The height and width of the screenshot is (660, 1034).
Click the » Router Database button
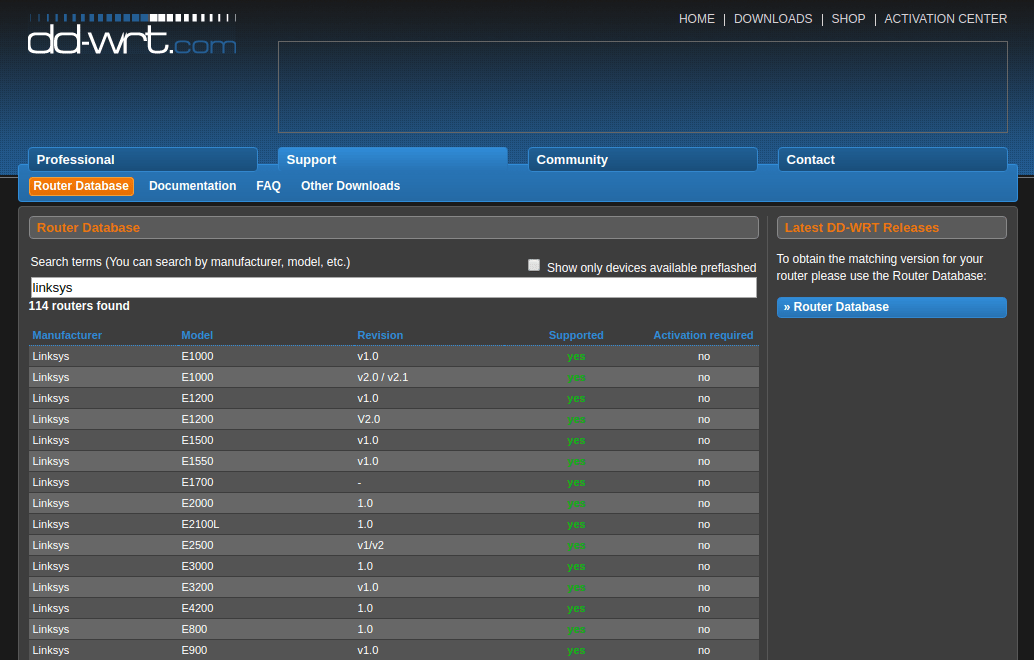892,307
